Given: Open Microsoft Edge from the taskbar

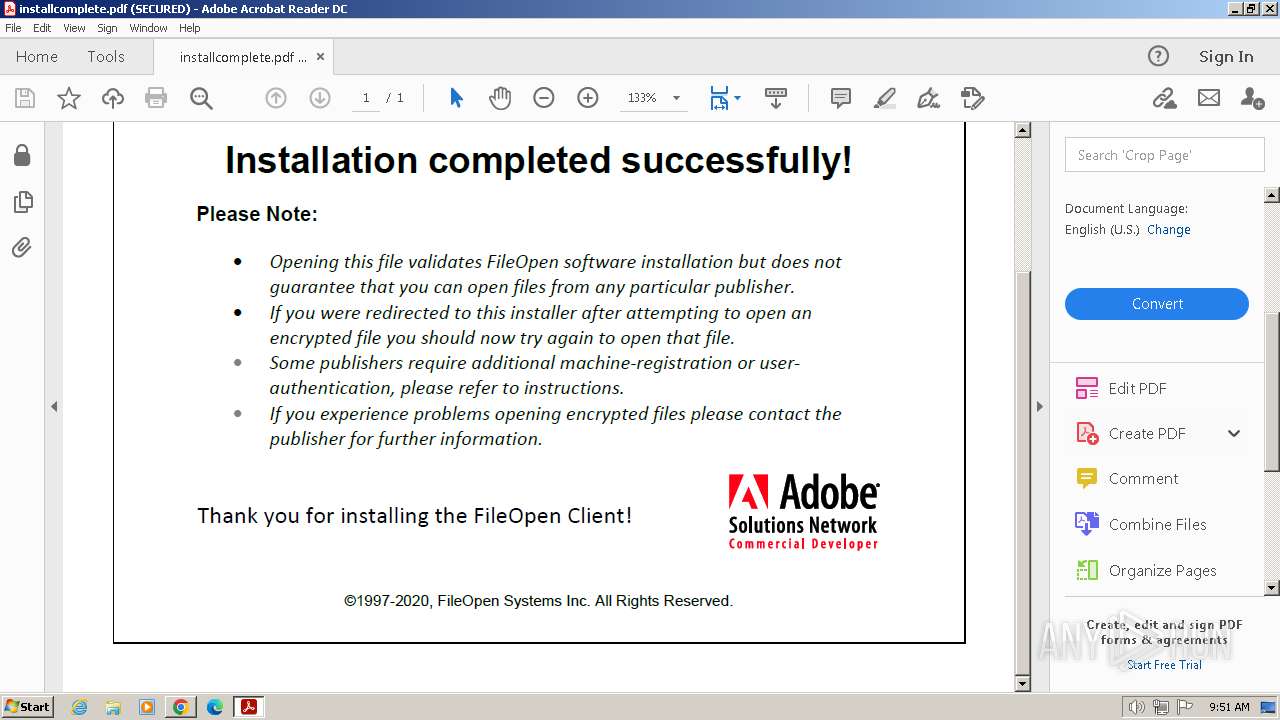Looking at the screenshot, I should 214,707.
